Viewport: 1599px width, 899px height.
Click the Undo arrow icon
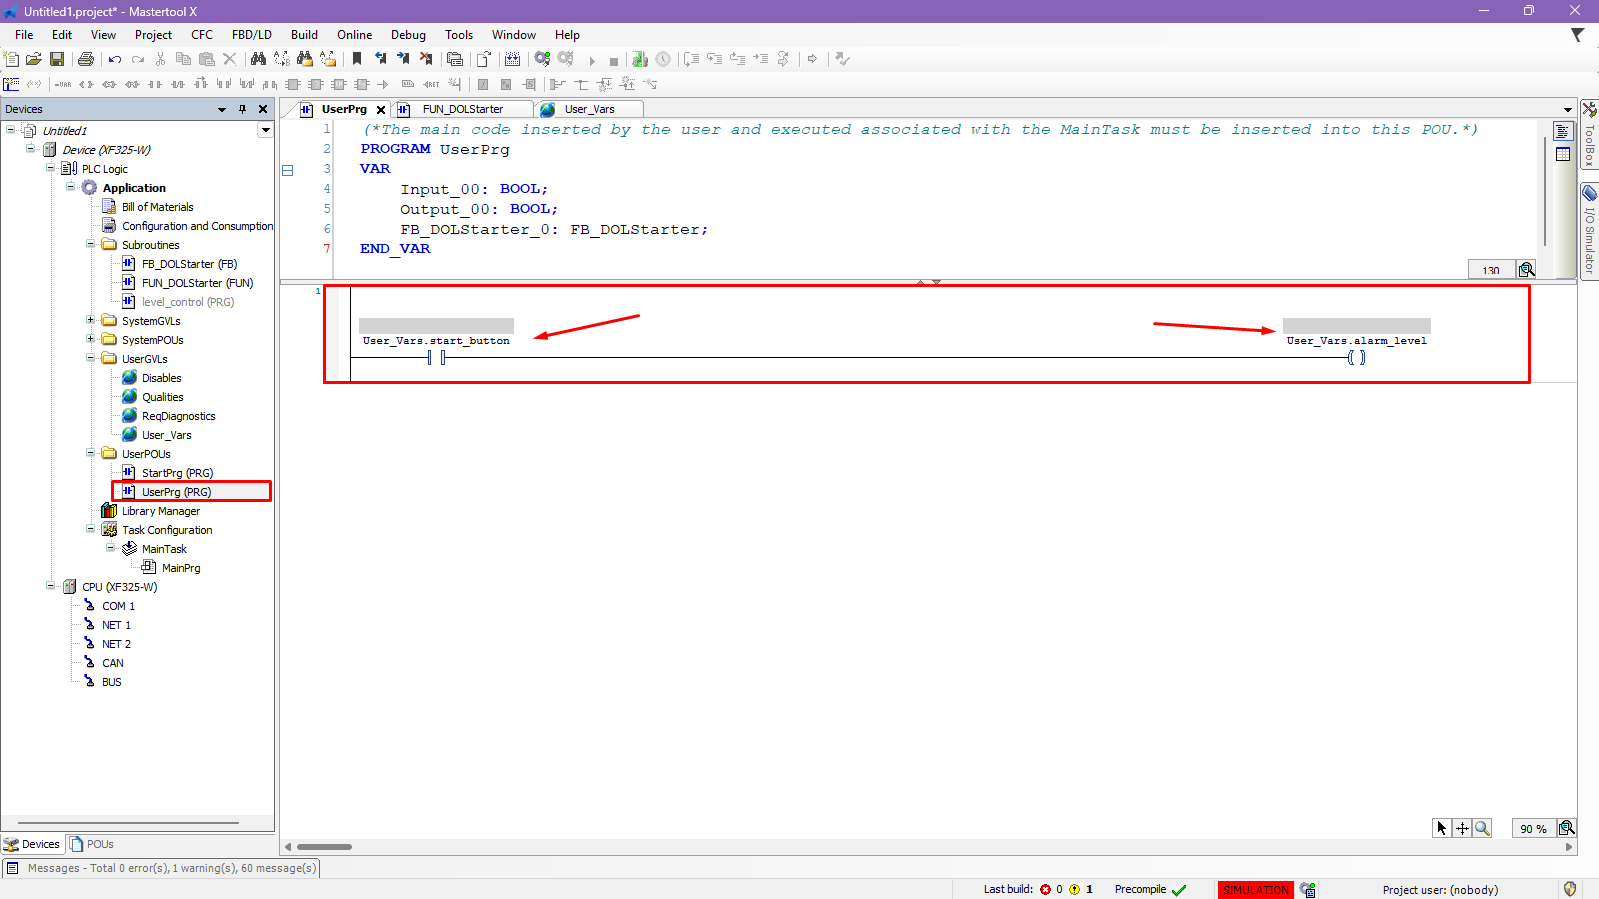coord(115,59)
